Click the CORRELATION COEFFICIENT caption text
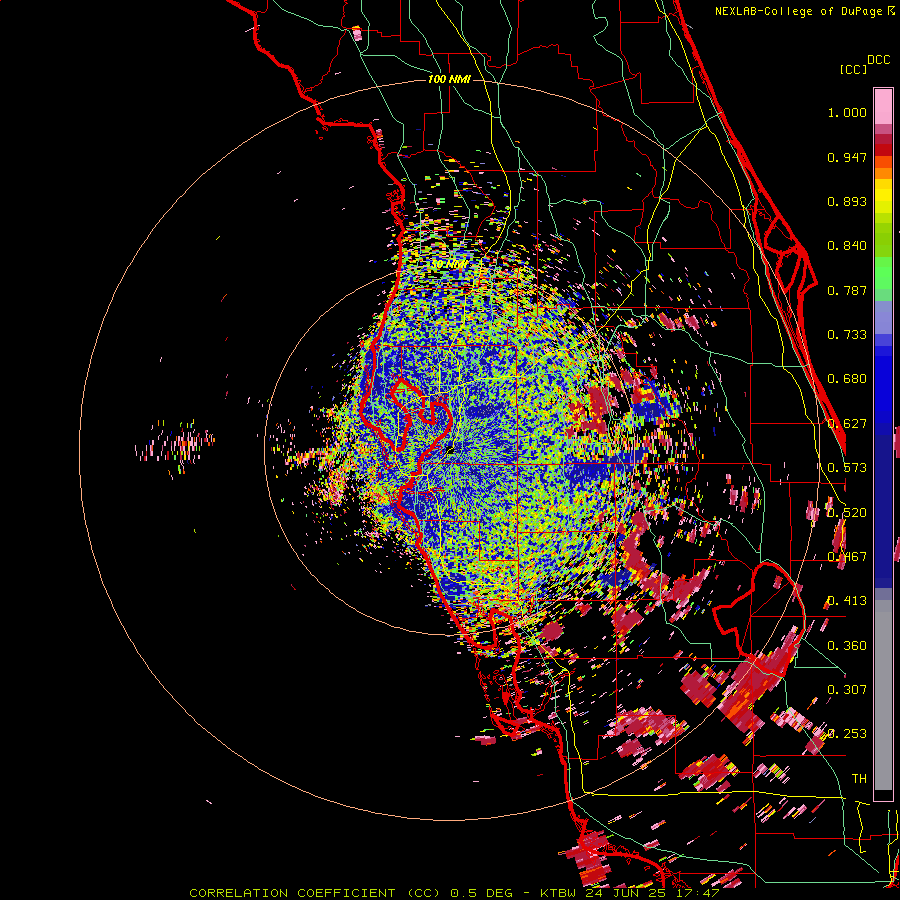The height and width of the screenshot is (900, 900). pos(292,893)
